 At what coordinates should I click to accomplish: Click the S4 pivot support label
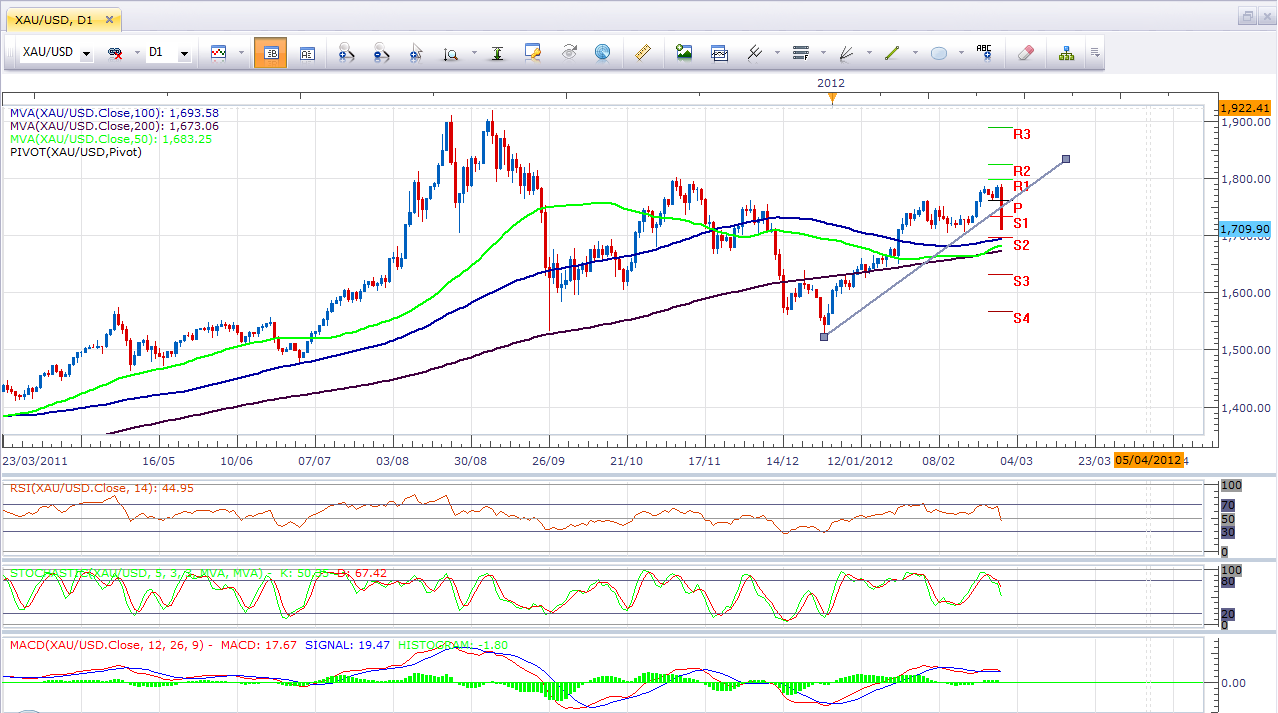pyautogui.click(x=1022, y=318)
